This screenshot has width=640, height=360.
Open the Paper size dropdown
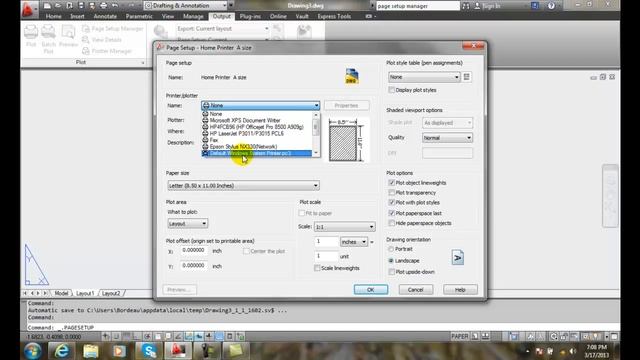click(x=243, y=186)
